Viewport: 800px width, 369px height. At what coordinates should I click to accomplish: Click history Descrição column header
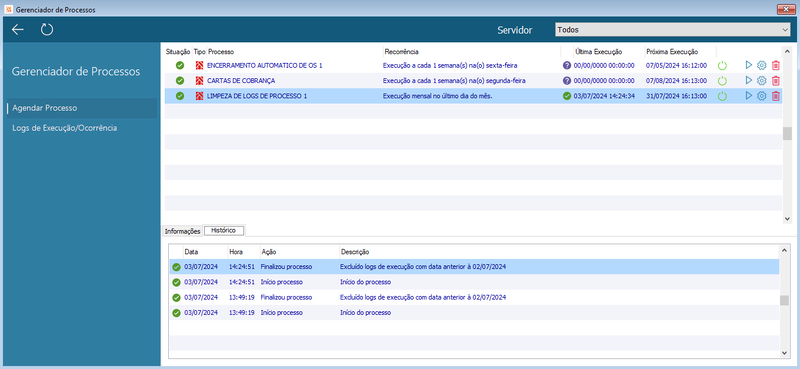point(355,252)
